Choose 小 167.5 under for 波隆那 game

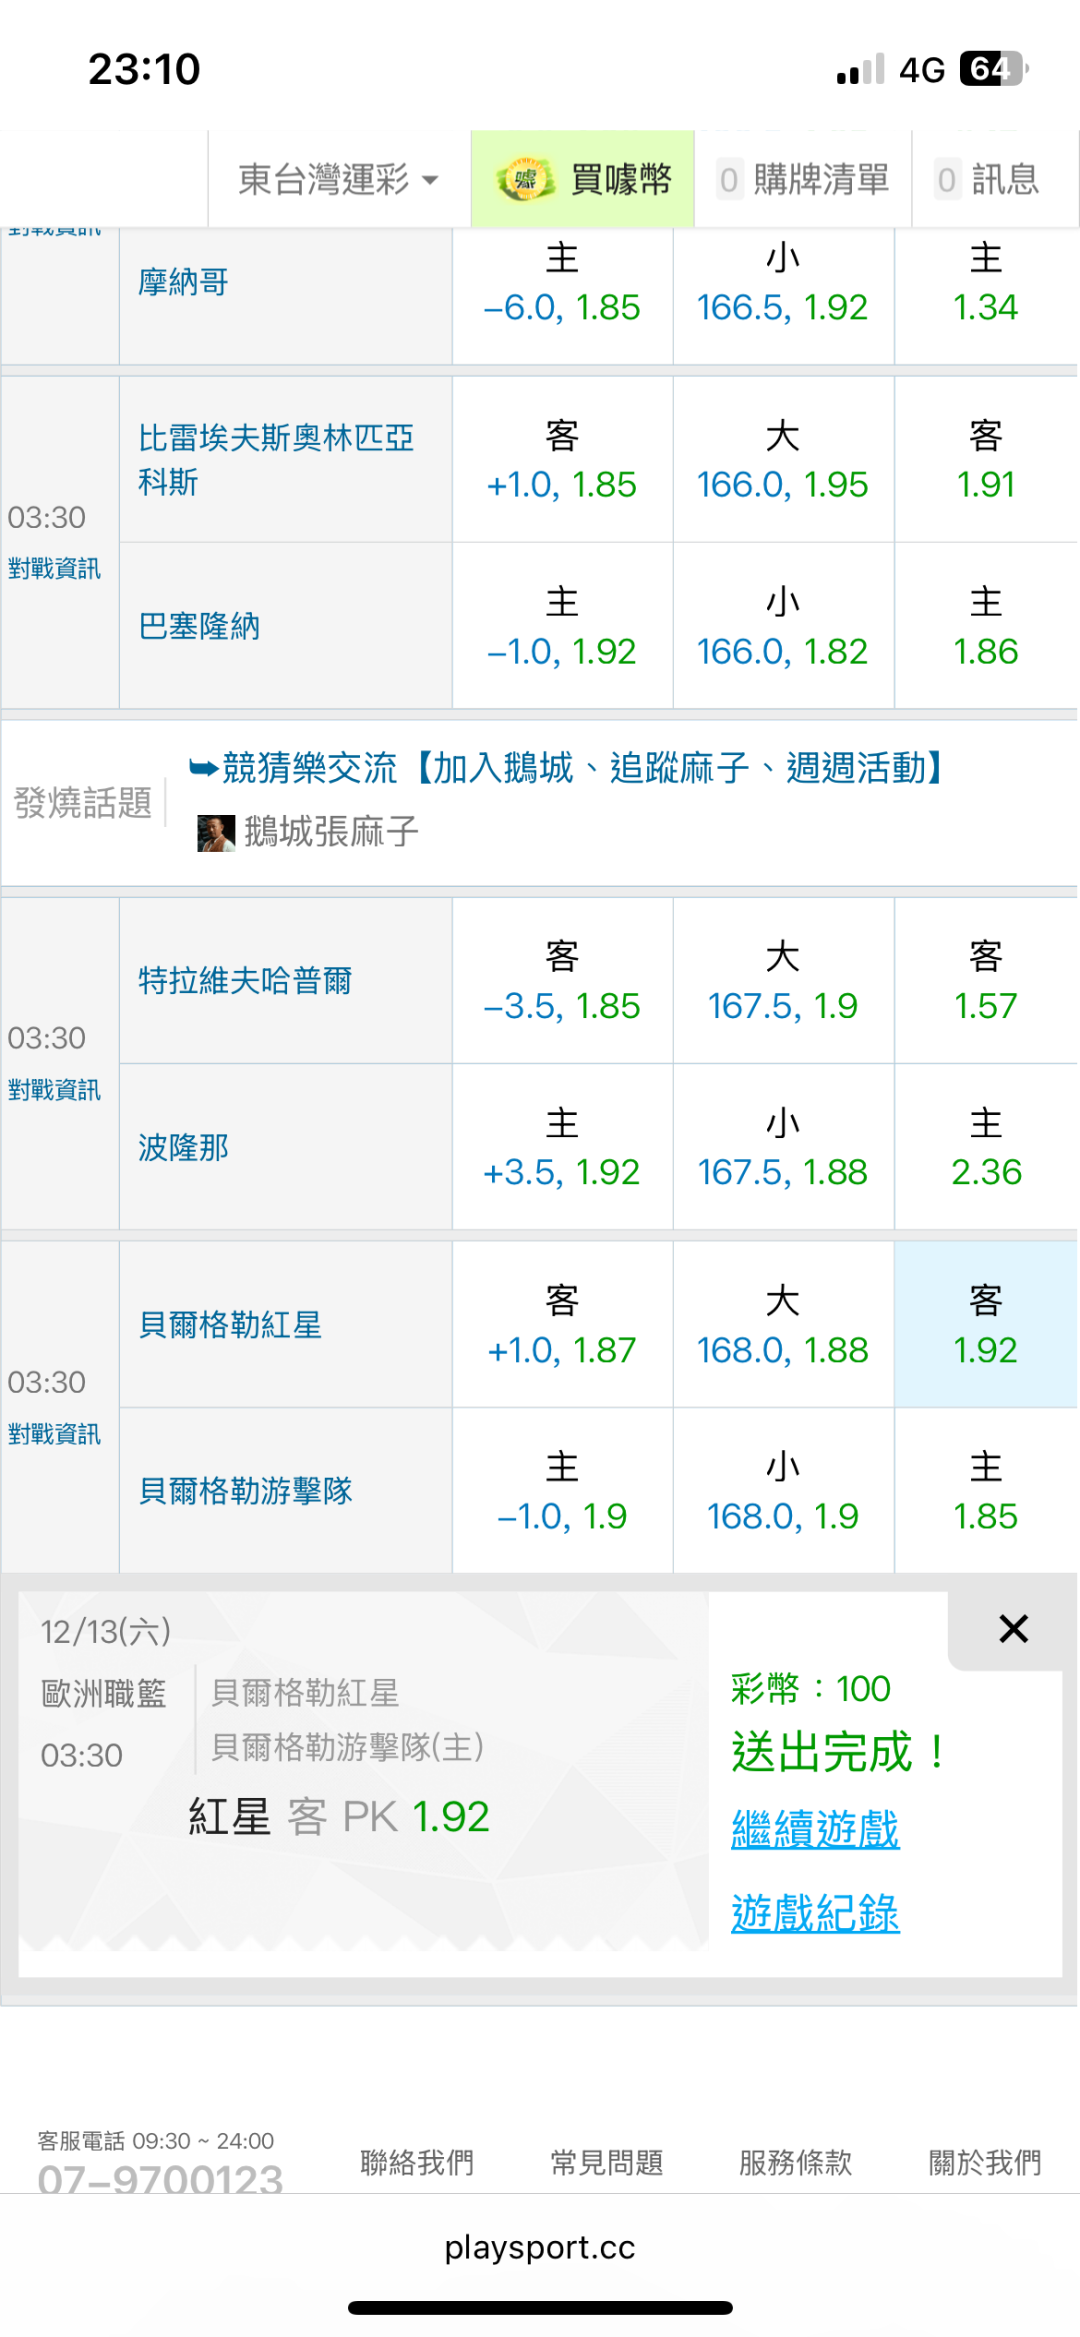click(783, 1147)
